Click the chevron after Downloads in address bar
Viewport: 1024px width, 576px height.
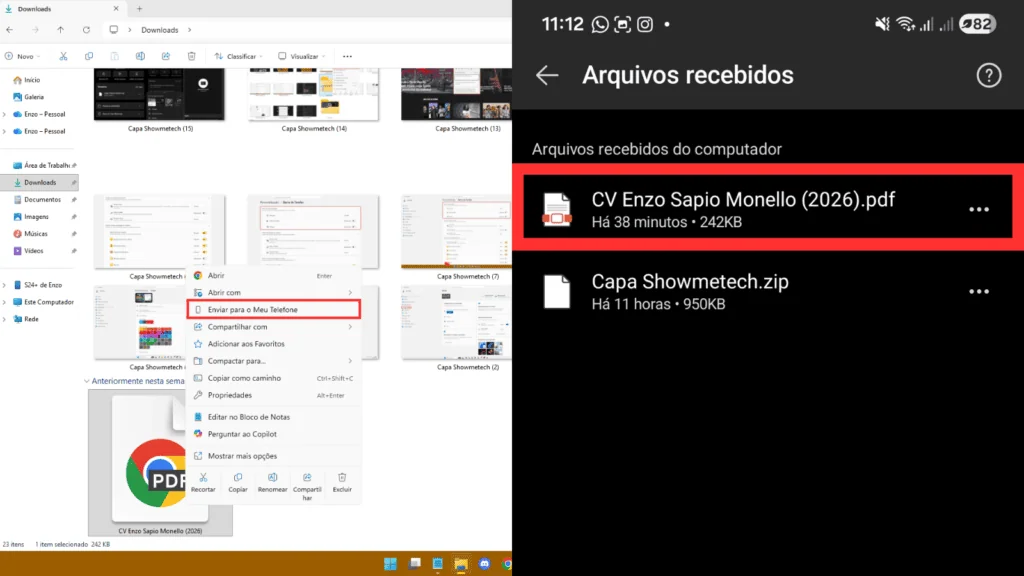(189, 30)
